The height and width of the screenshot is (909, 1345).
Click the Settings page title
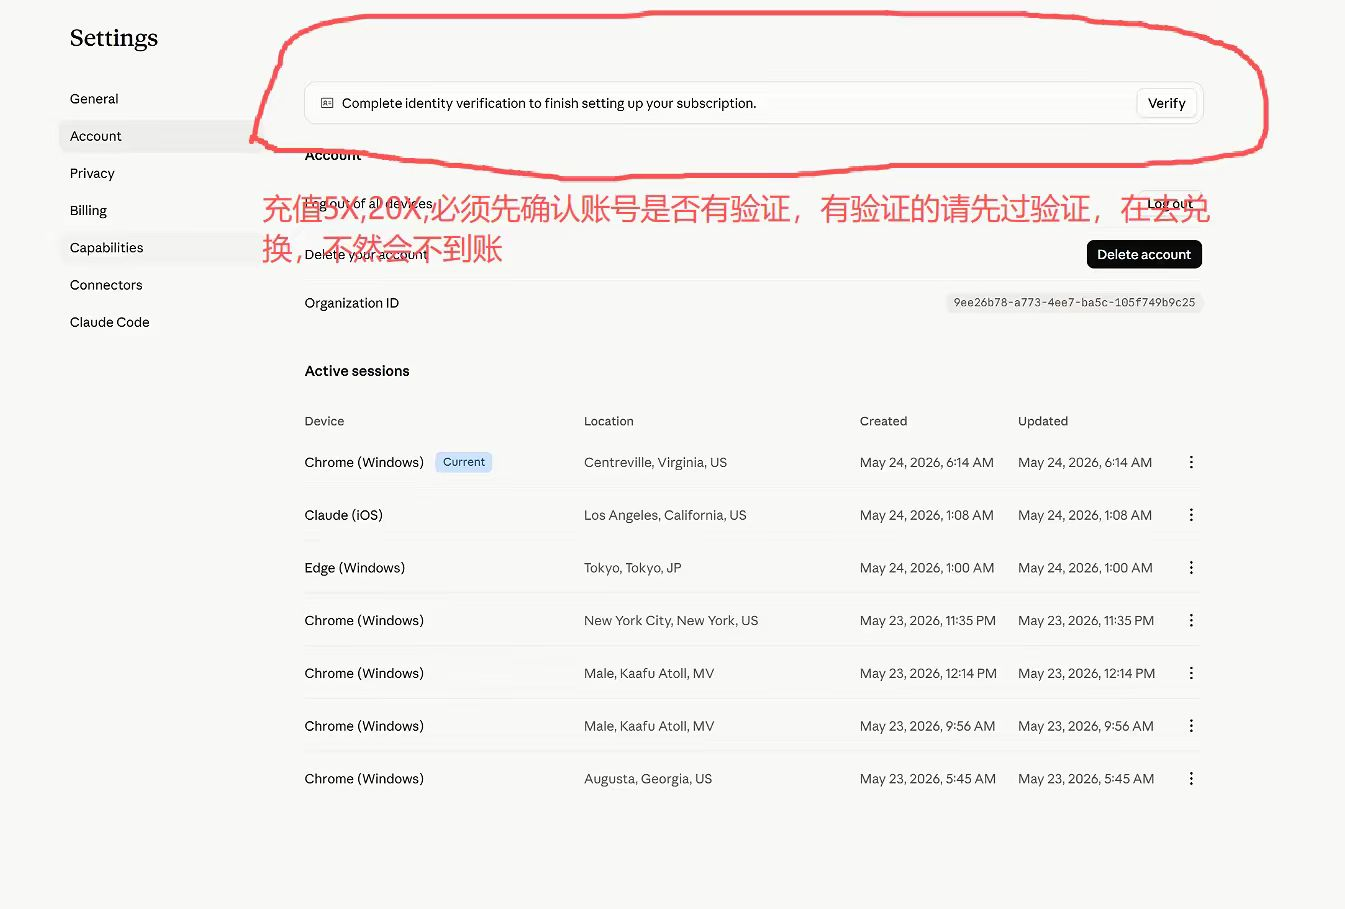(114, 38)
